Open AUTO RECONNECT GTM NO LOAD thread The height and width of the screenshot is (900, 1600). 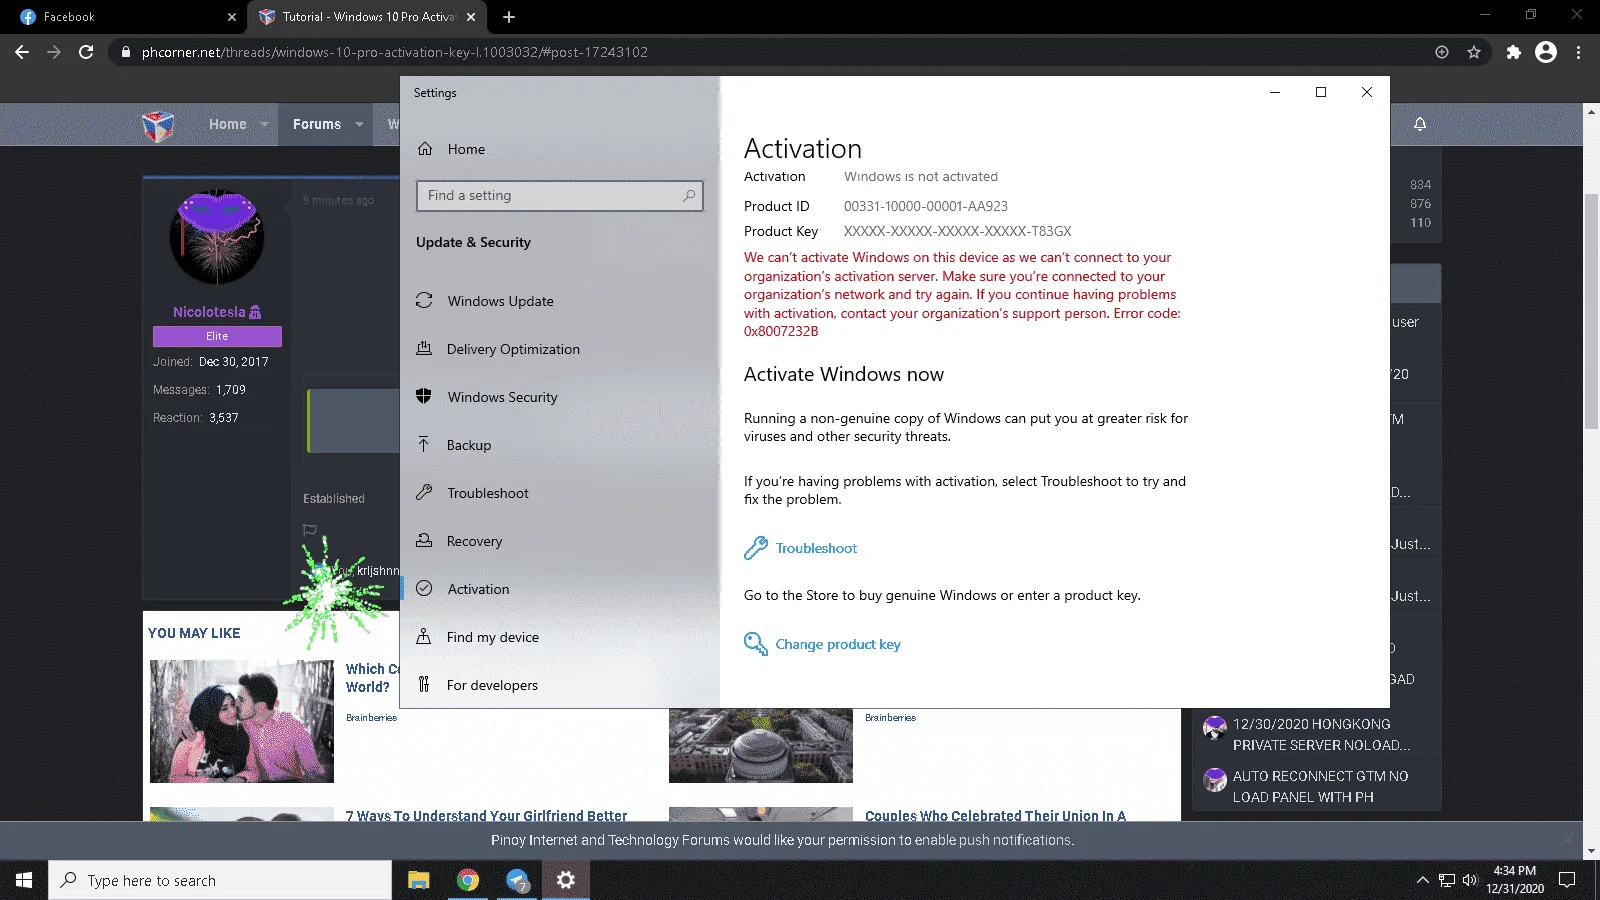tap(1320, 786)
